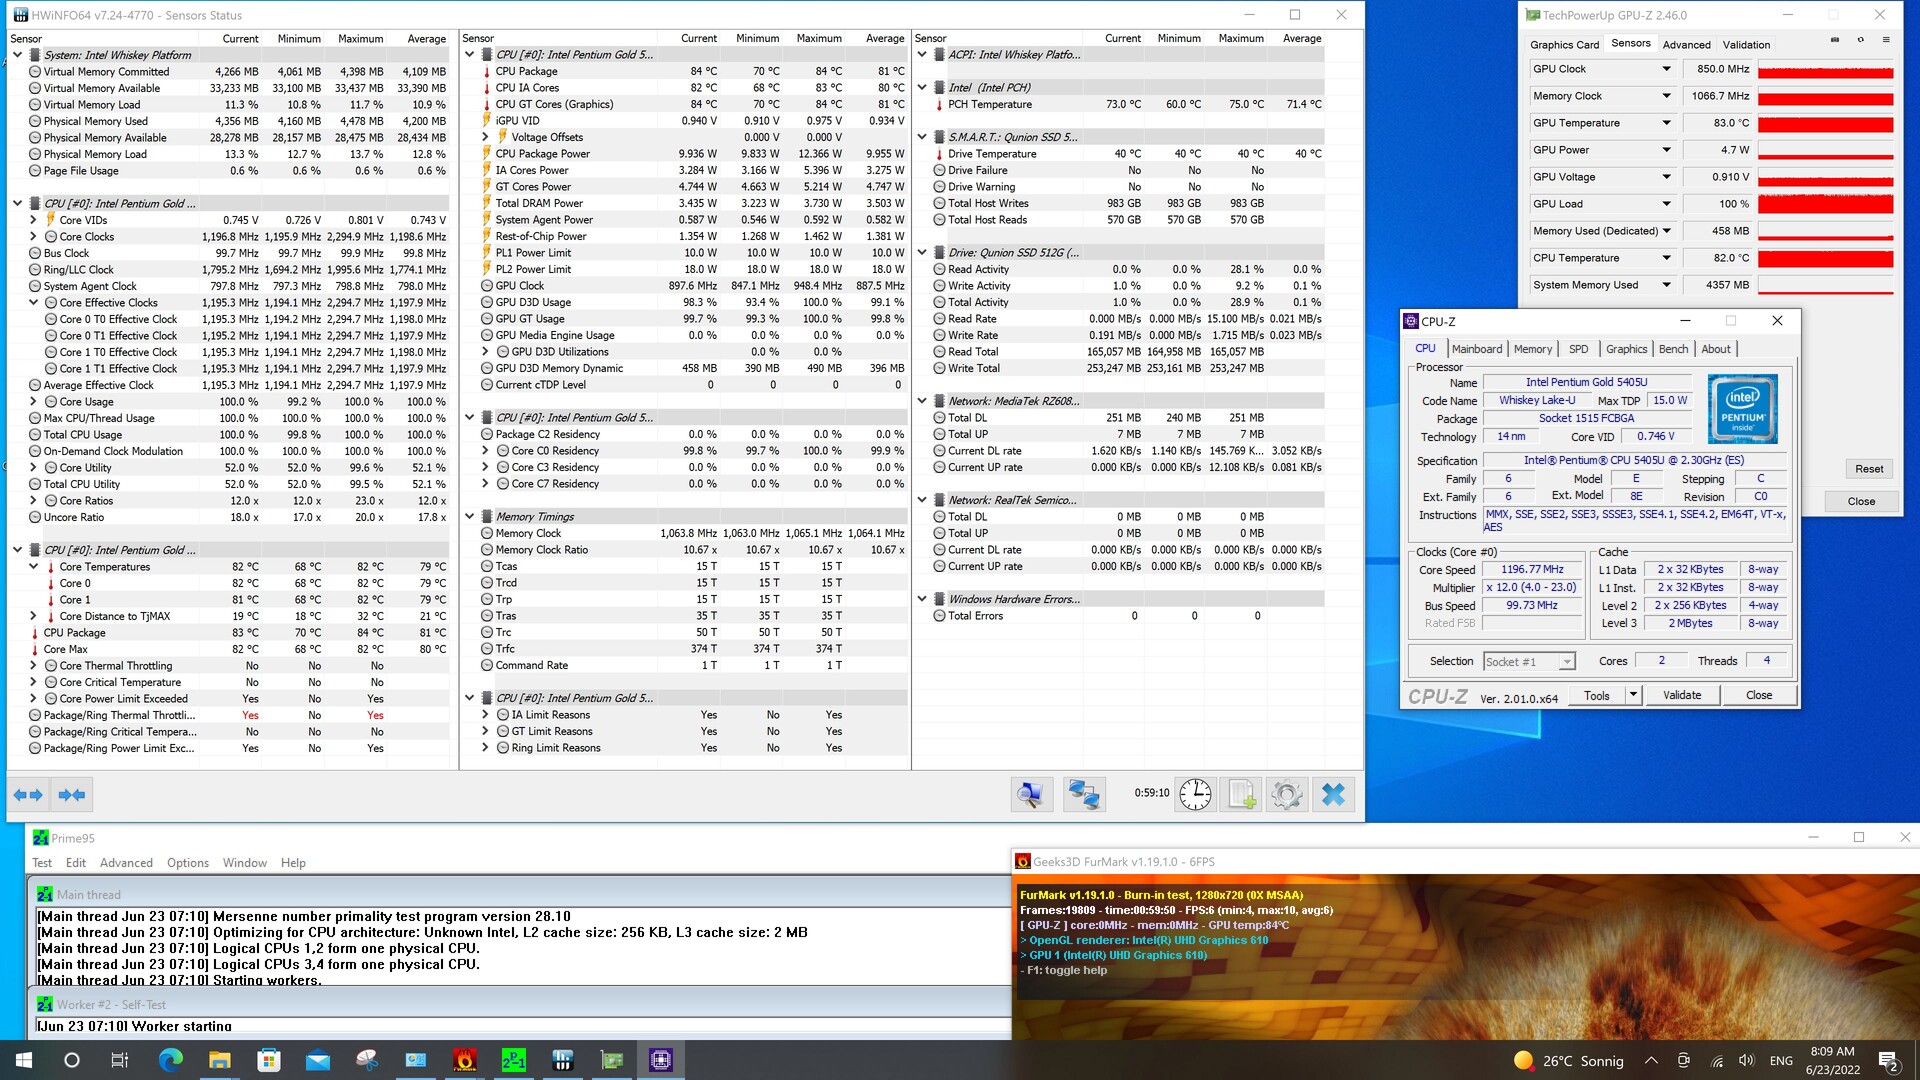Viewport: 1920px width, 1080px height.
Task: Open HWiNFO sensor search monitor icon
Action: [1030, 795]
